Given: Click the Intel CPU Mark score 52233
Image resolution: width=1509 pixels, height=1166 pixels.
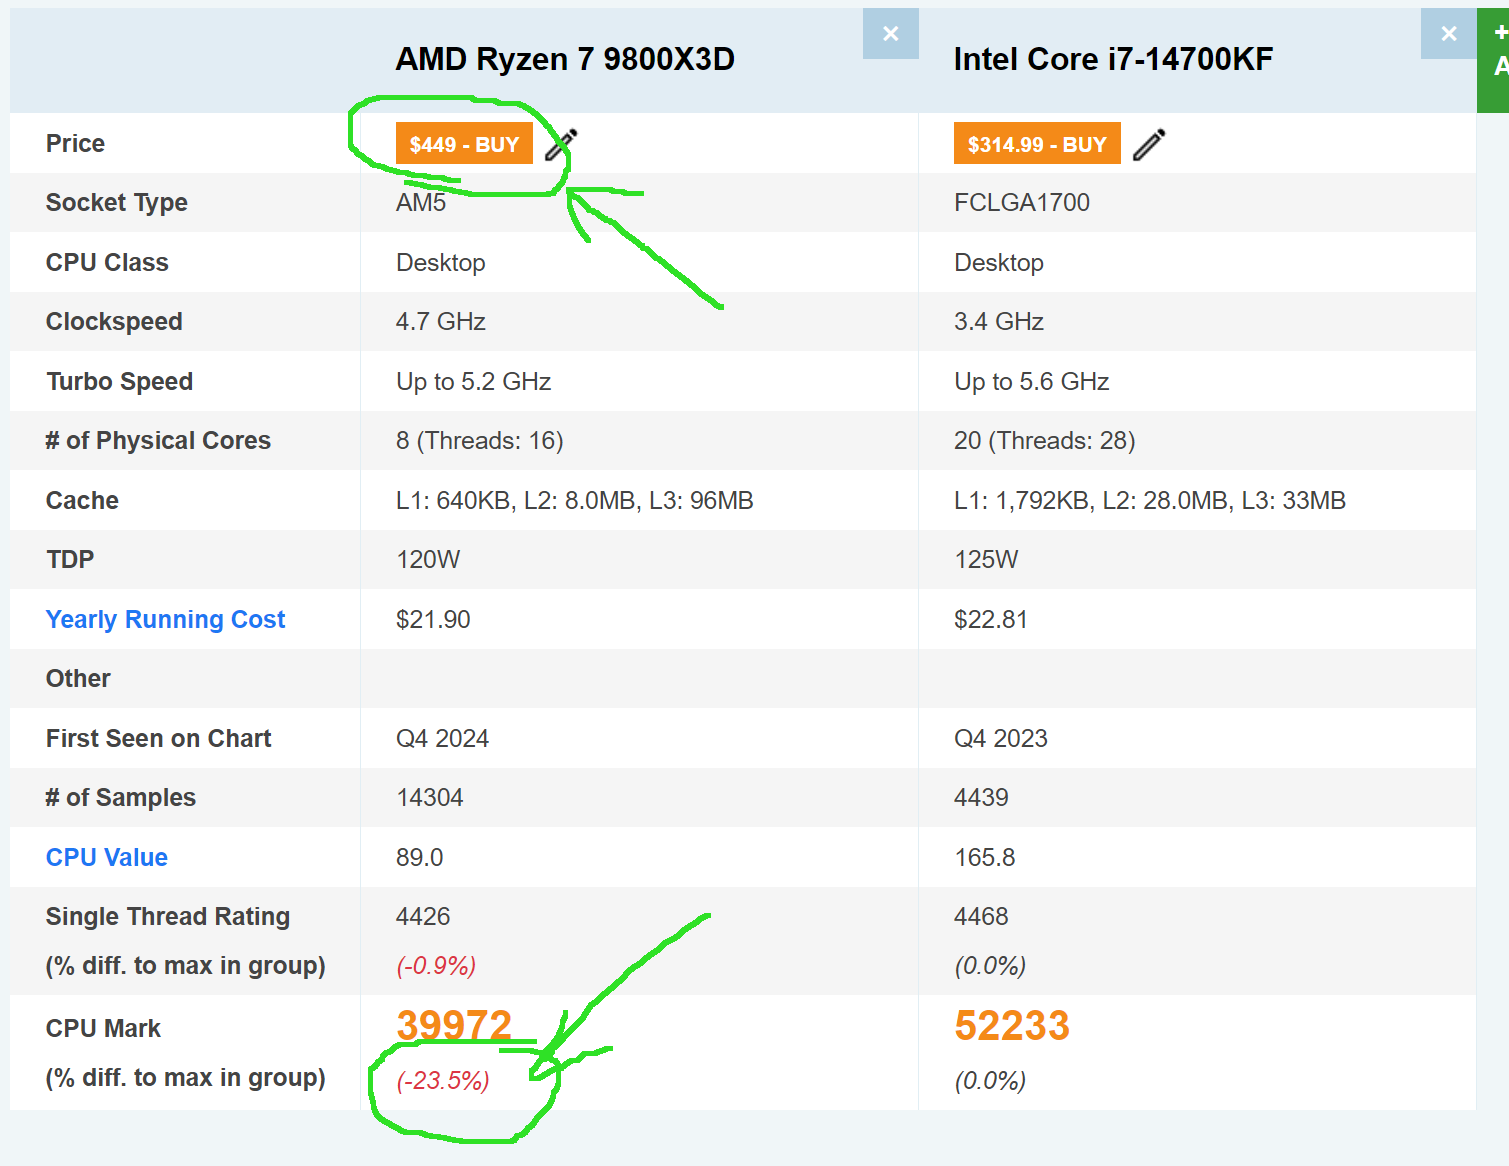Looking at the screenshot, I should pyautogui.click(x=1012, y=1025).
